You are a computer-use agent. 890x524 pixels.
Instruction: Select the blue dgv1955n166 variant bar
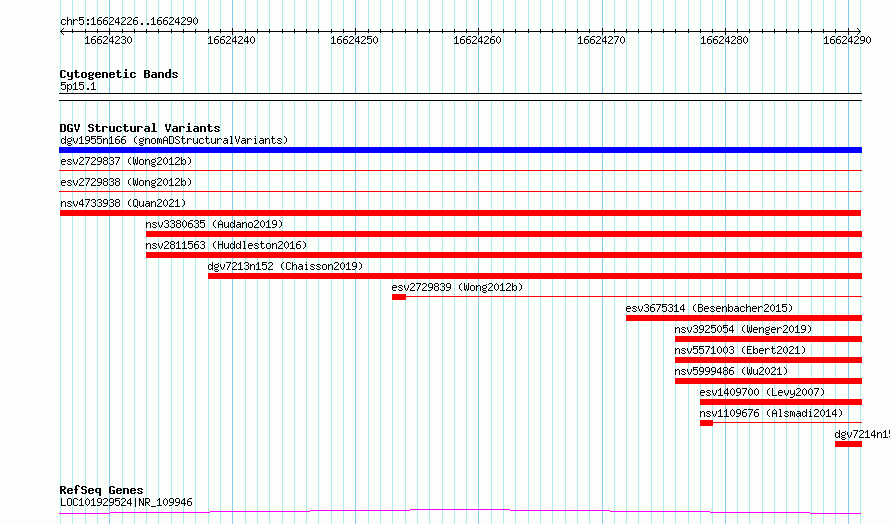(460, 150)
